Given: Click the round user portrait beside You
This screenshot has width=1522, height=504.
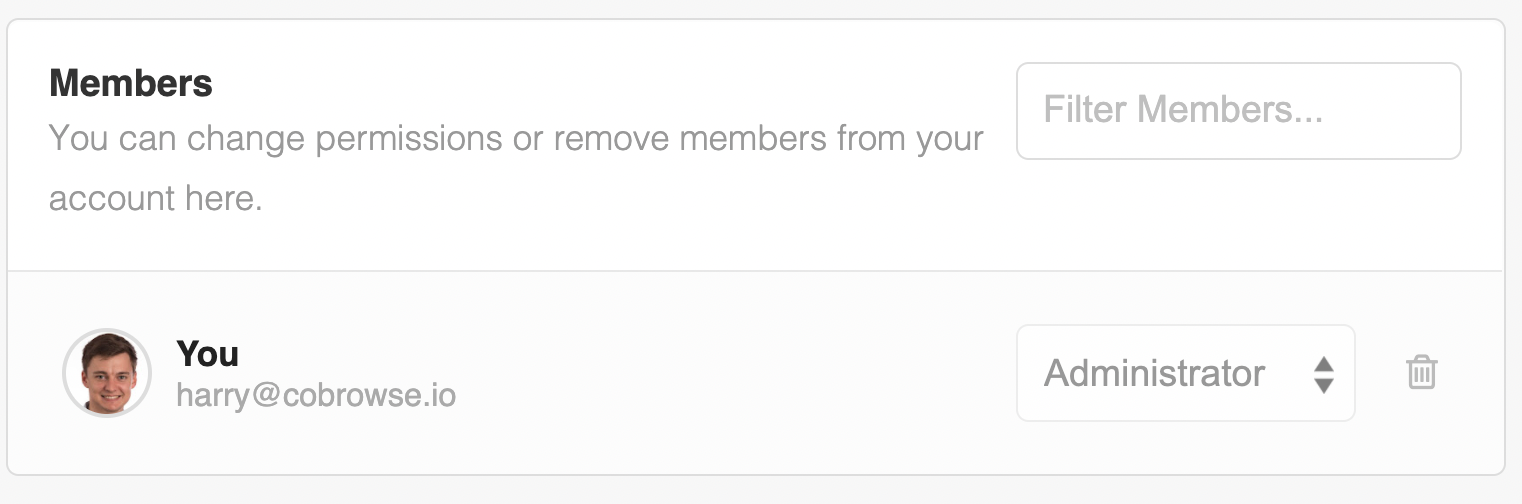Looking at the screenshot, I should click(107, 373).
